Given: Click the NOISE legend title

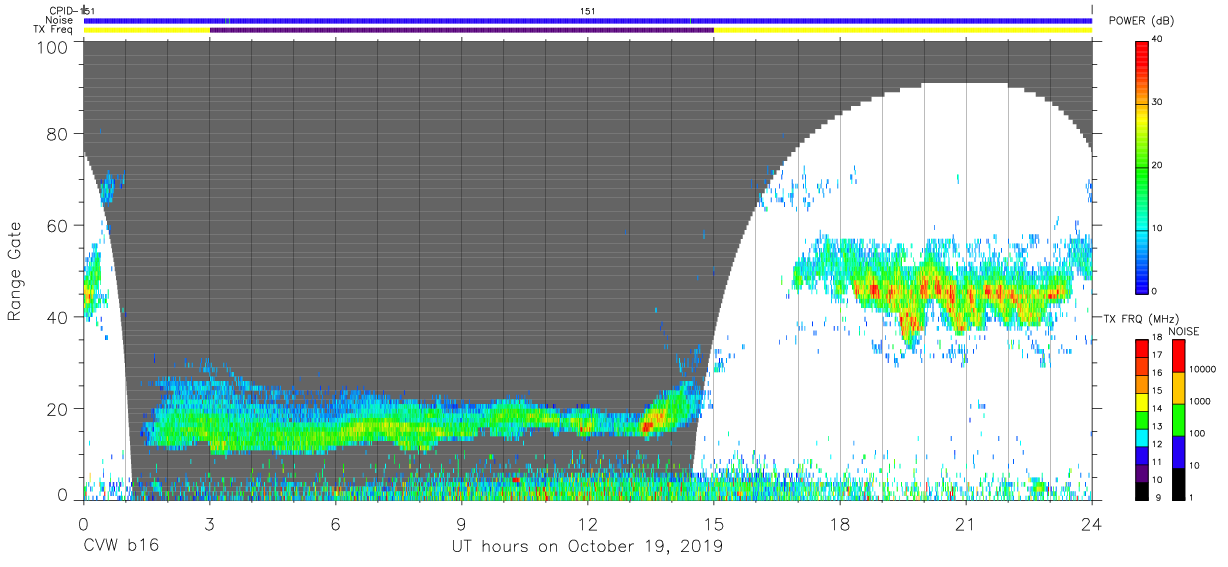Looking at the screenshot, I should (x=1183, y=331).
